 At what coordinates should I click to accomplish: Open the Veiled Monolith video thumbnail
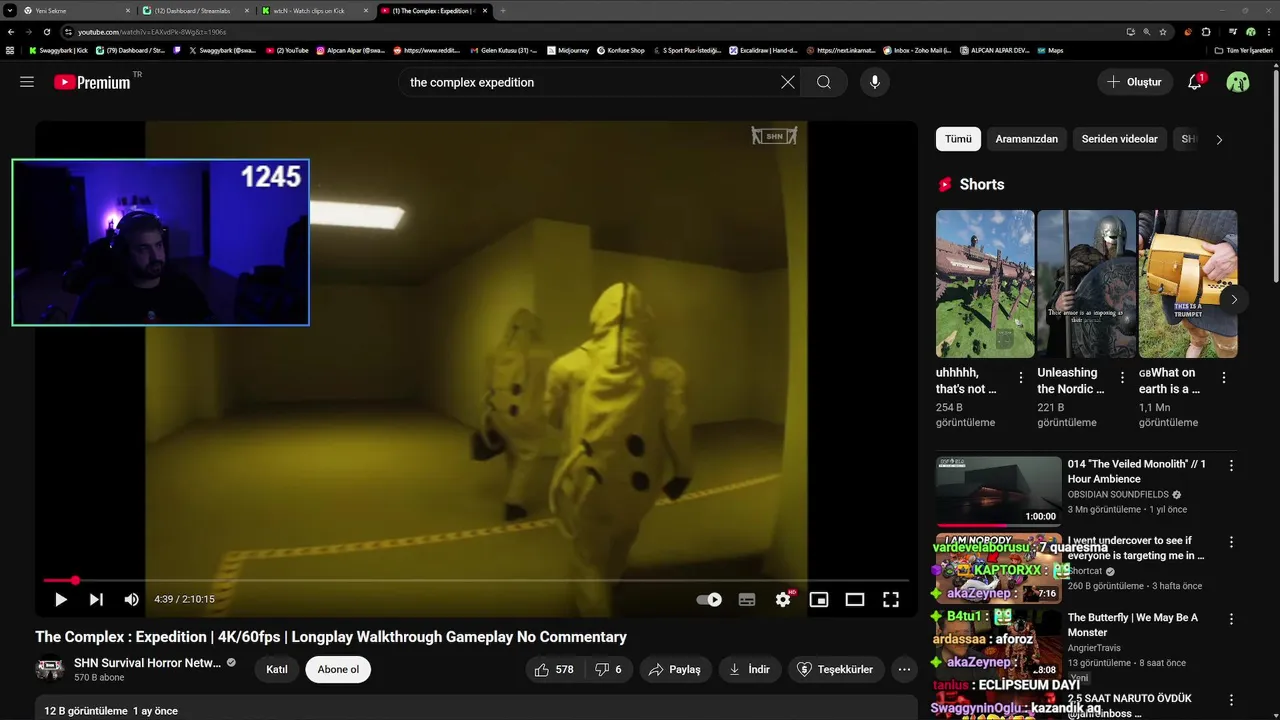[x=998, y=491]
